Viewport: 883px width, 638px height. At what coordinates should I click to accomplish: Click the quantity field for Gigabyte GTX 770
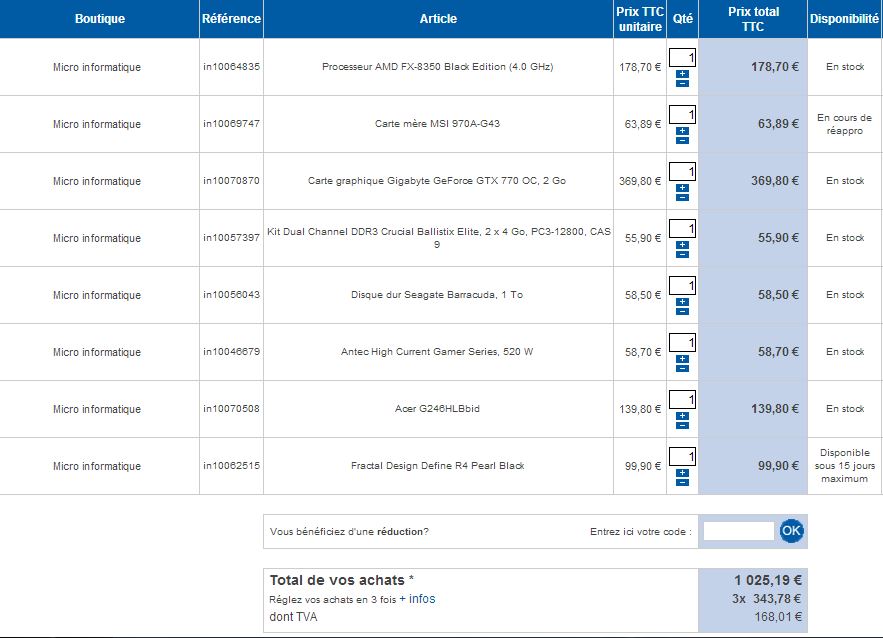pos(683,171)
